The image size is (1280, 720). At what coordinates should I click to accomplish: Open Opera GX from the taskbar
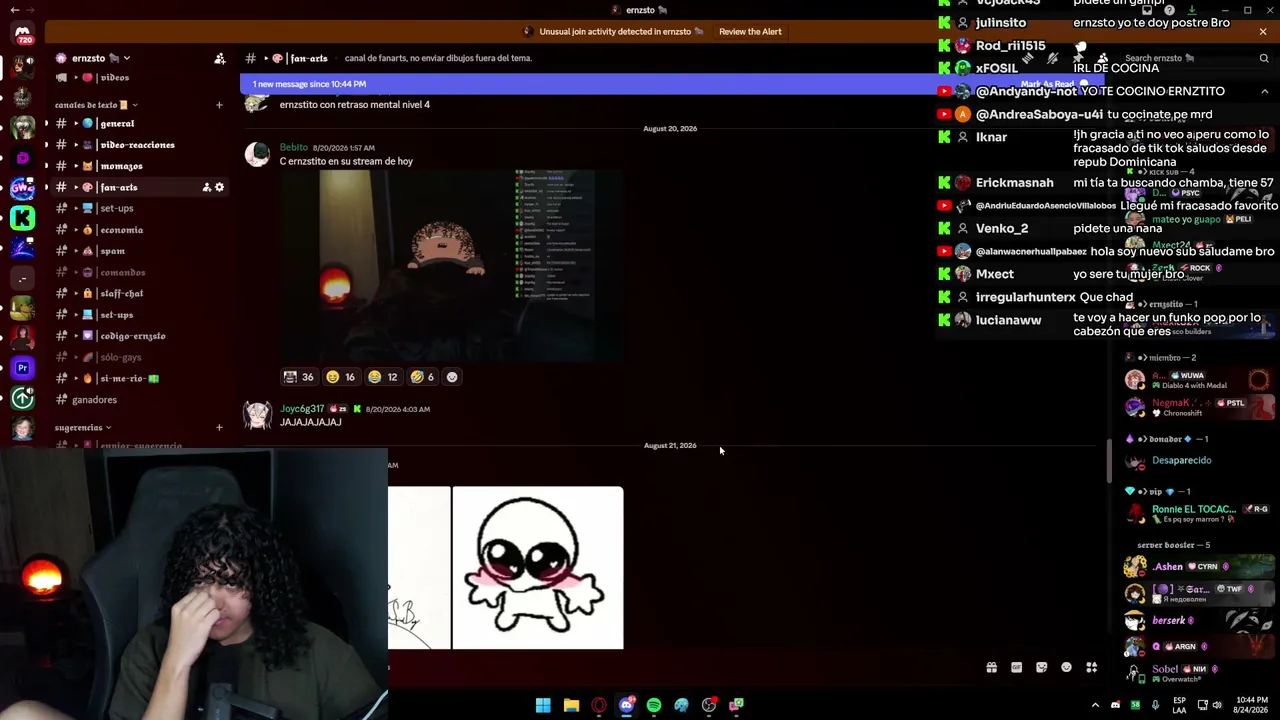click(x=599, y=705)
